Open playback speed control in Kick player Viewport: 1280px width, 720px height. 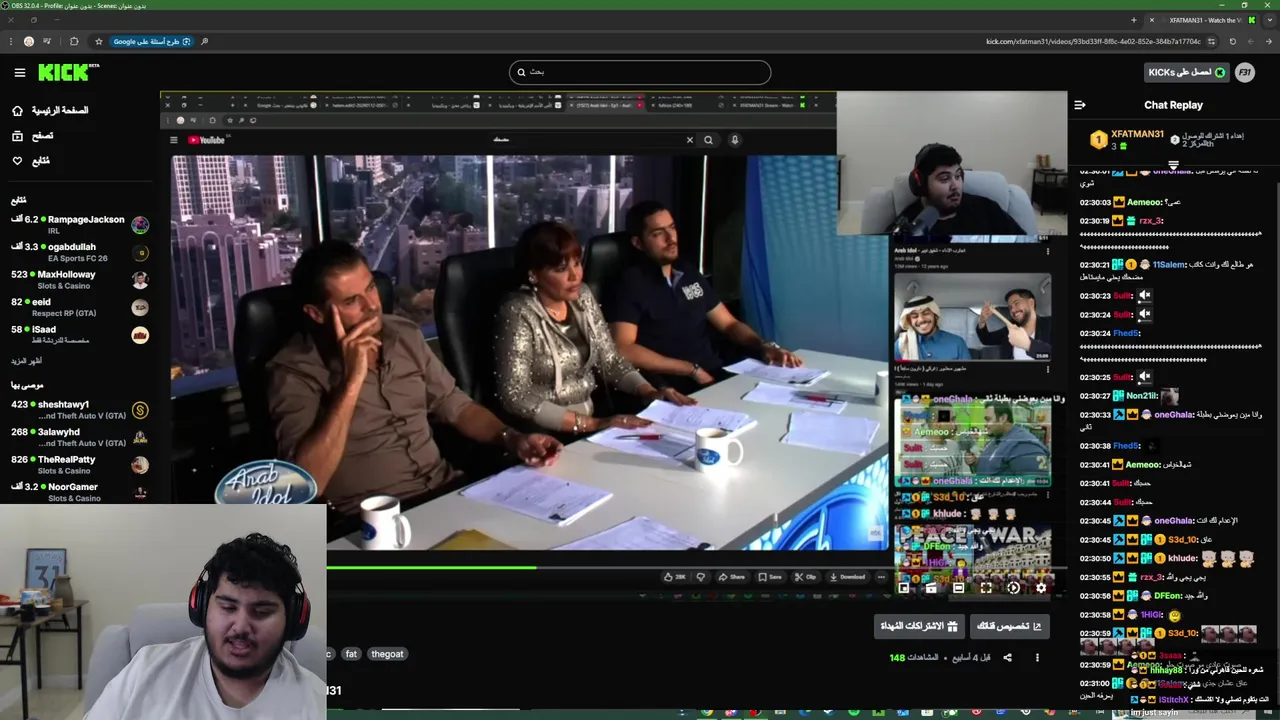[1013, 588]
